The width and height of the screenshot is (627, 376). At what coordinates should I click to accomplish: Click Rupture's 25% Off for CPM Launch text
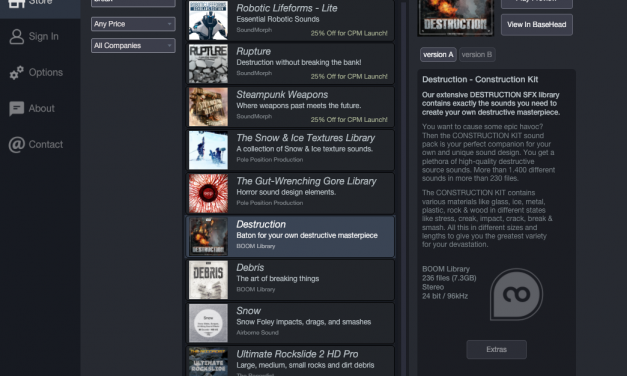tap(349, 76)
